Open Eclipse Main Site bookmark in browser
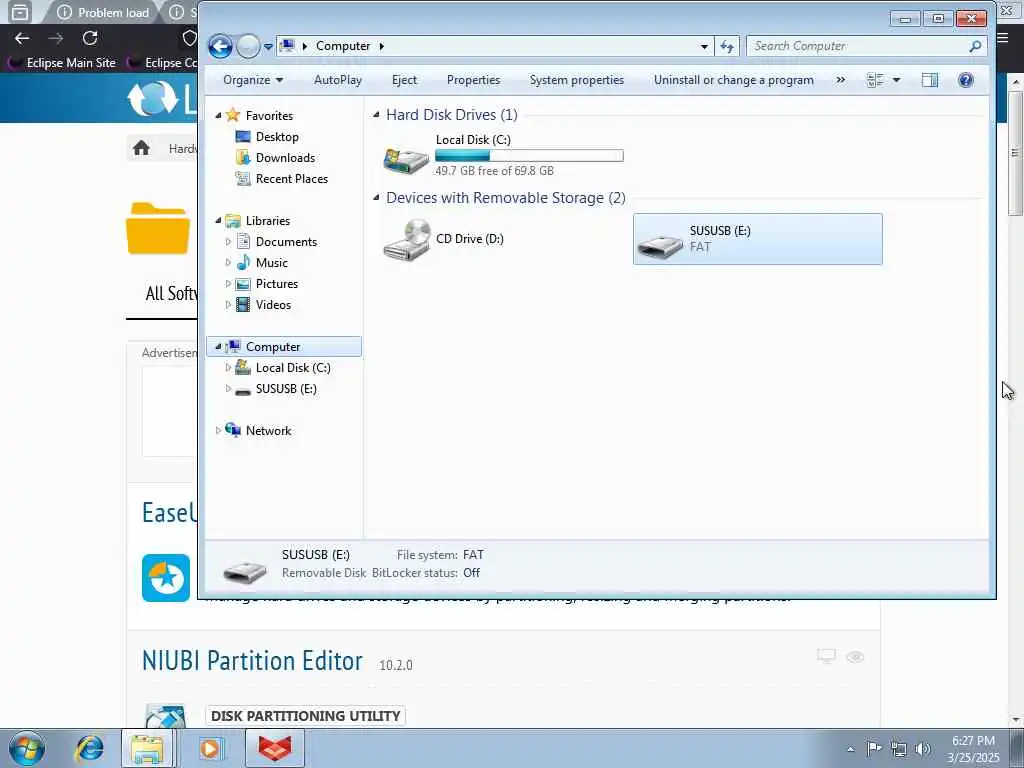This screenshot has height=768, width=1024. point(62,63)
